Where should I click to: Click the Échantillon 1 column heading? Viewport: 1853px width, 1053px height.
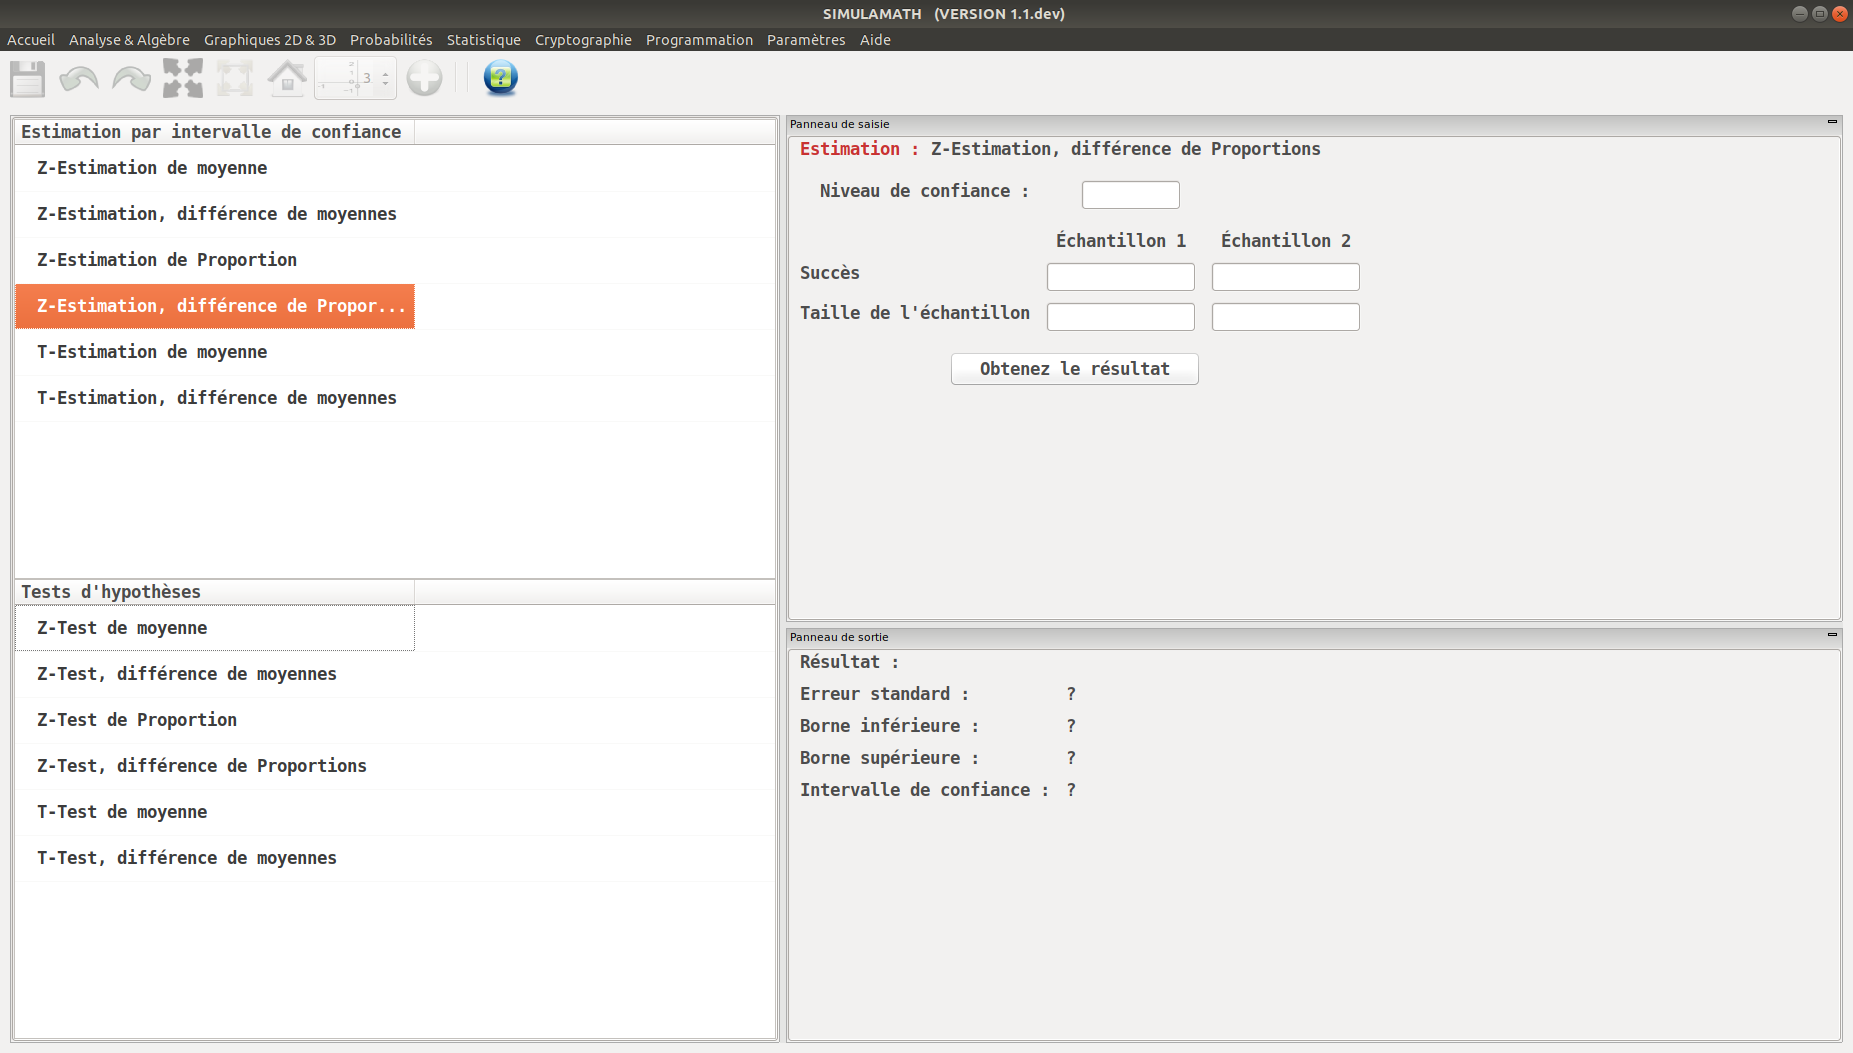pyautogui.click(x=1121, y=241)
